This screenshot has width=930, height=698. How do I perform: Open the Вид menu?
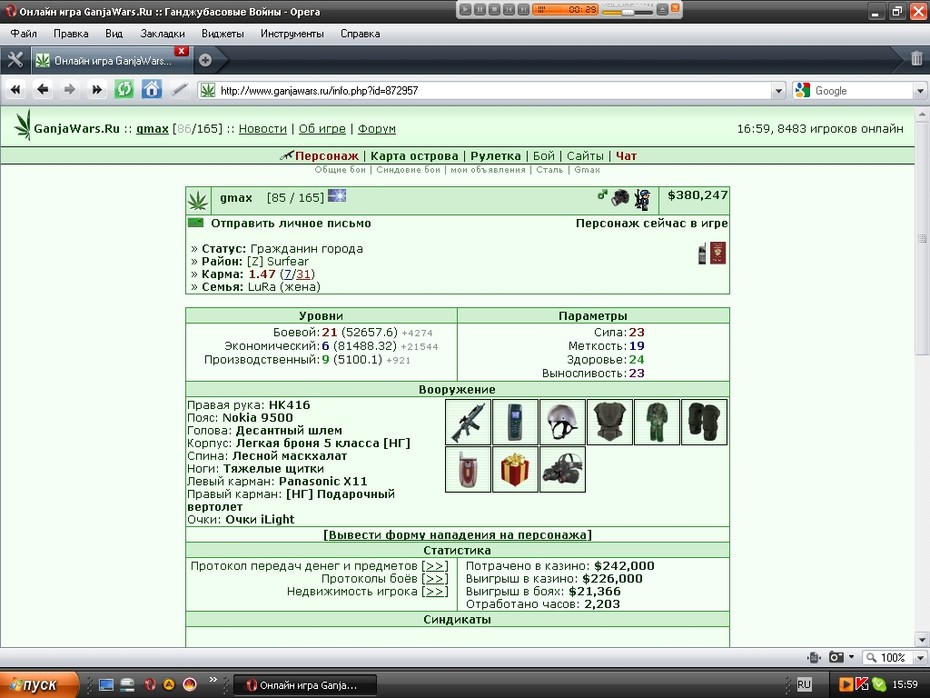pos(114,34)
